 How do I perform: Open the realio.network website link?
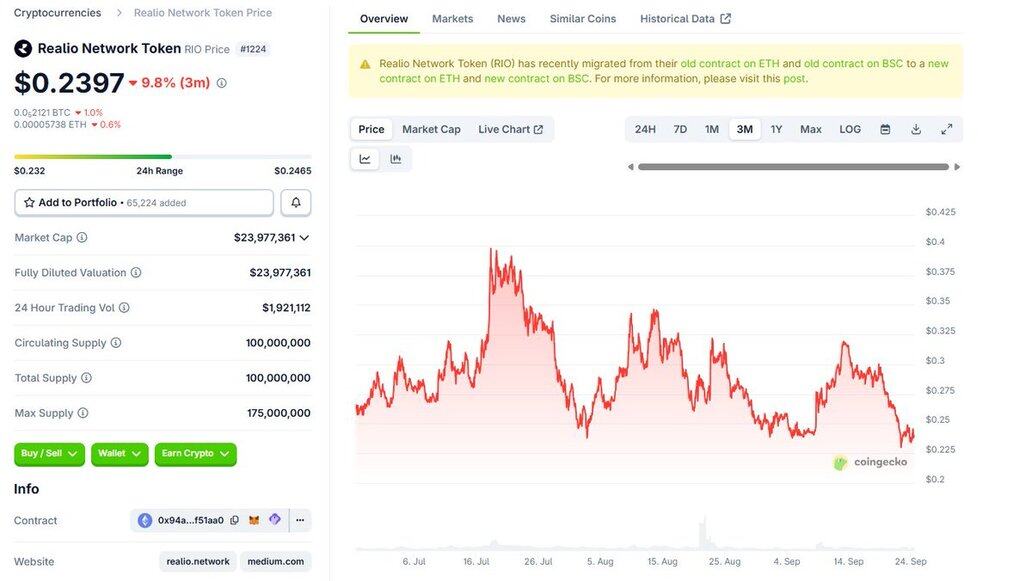(197, 562)
